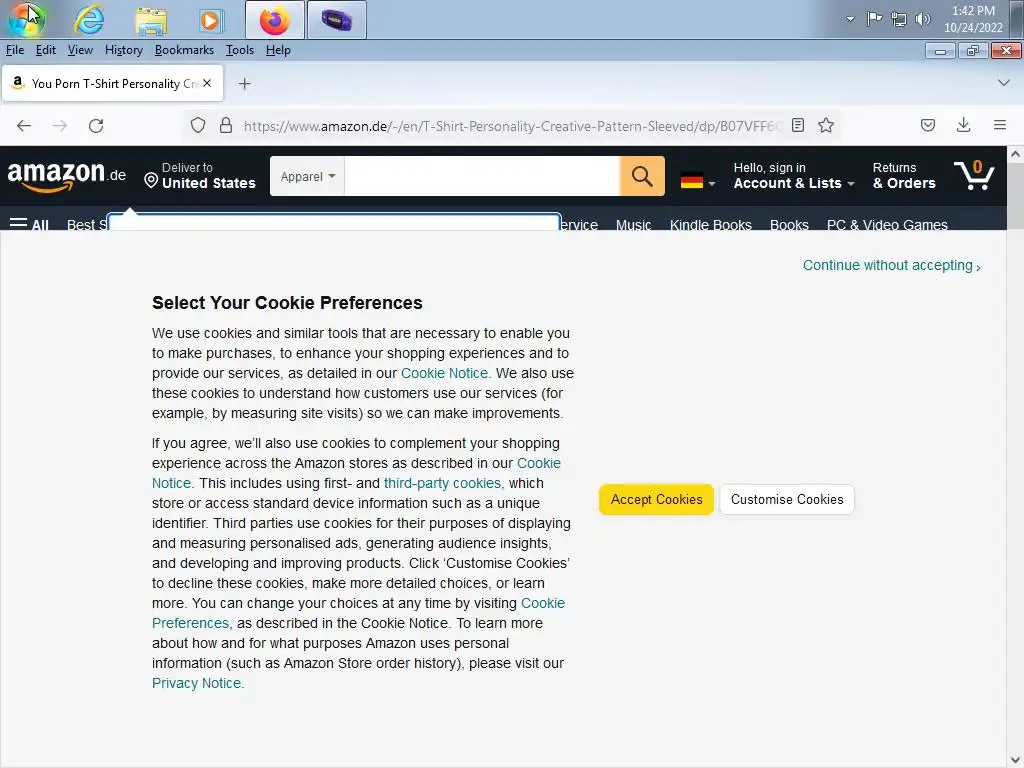This screenshot has width=1024, height=768.
Task: Submit search with magnifier button
Action: (x=642, y=176)
